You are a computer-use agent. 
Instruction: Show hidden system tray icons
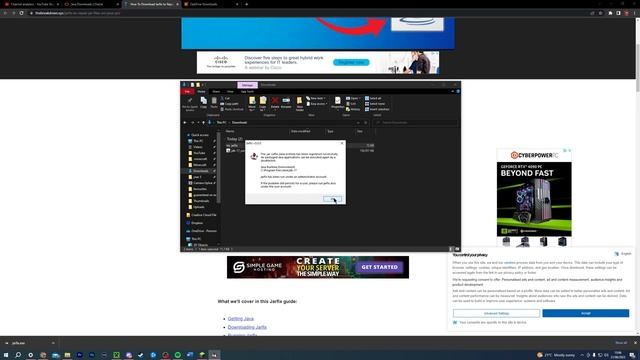pyautogui.click(x=582, y=355)
